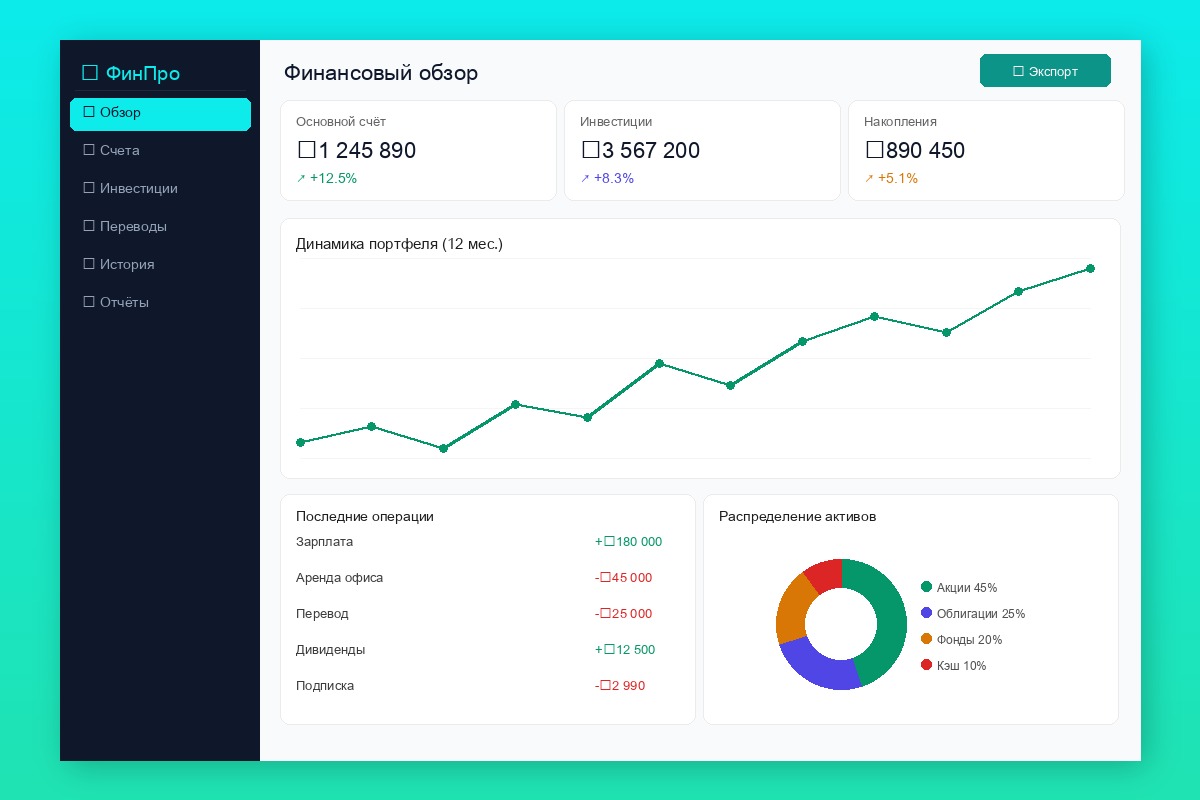Select the Подписка transaction entry
This screenshot has height=800, width=1200.
click(x=488, y=686)
